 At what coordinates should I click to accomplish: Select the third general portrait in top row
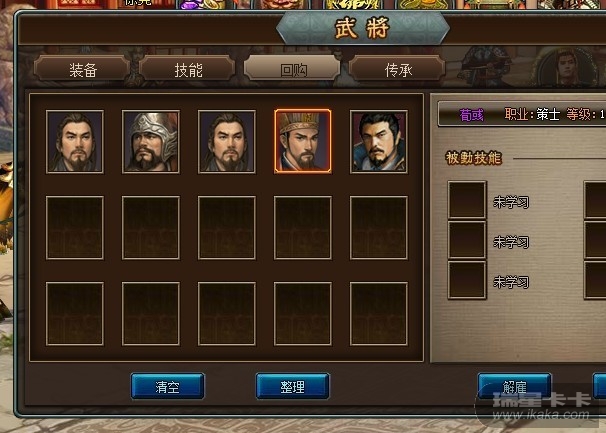tap(226, 141)
